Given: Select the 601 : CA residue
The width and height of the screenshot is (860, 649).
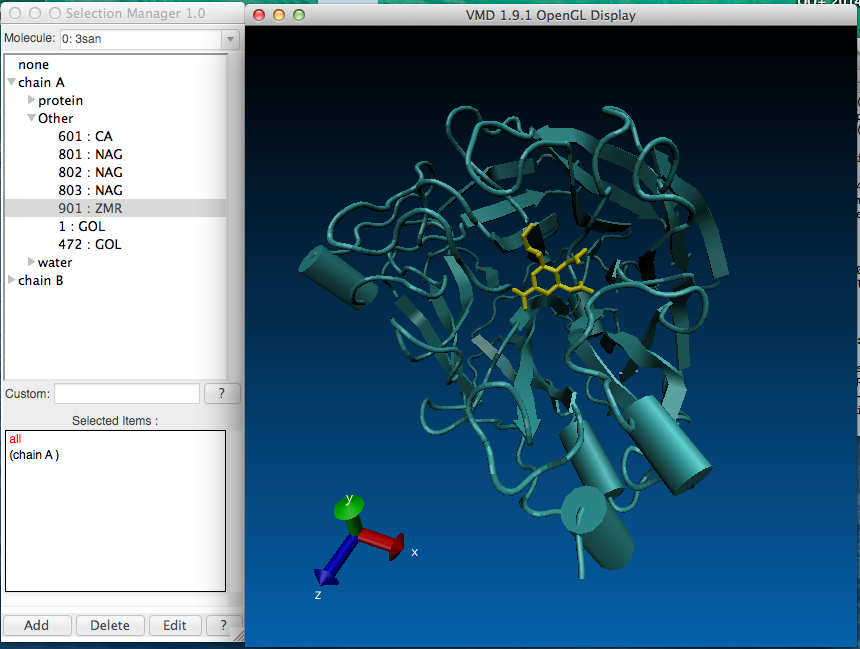Looking at the screenshot, I should pyautogui.click(x=85, y=137).
